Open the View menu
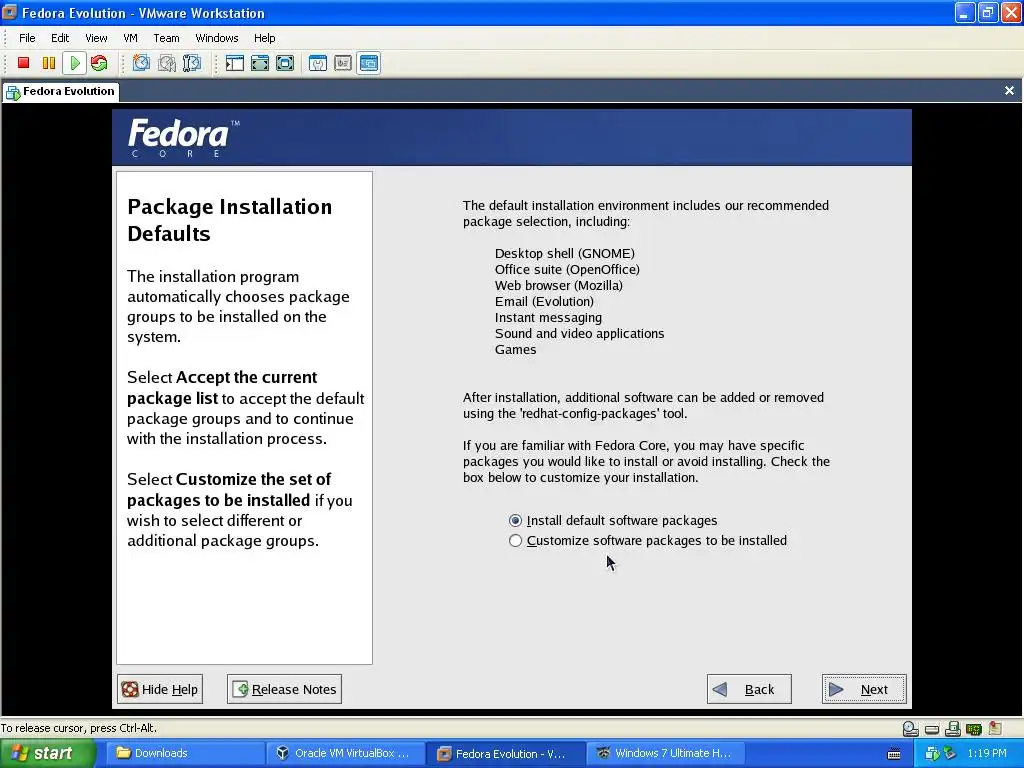 click(96, 38)
